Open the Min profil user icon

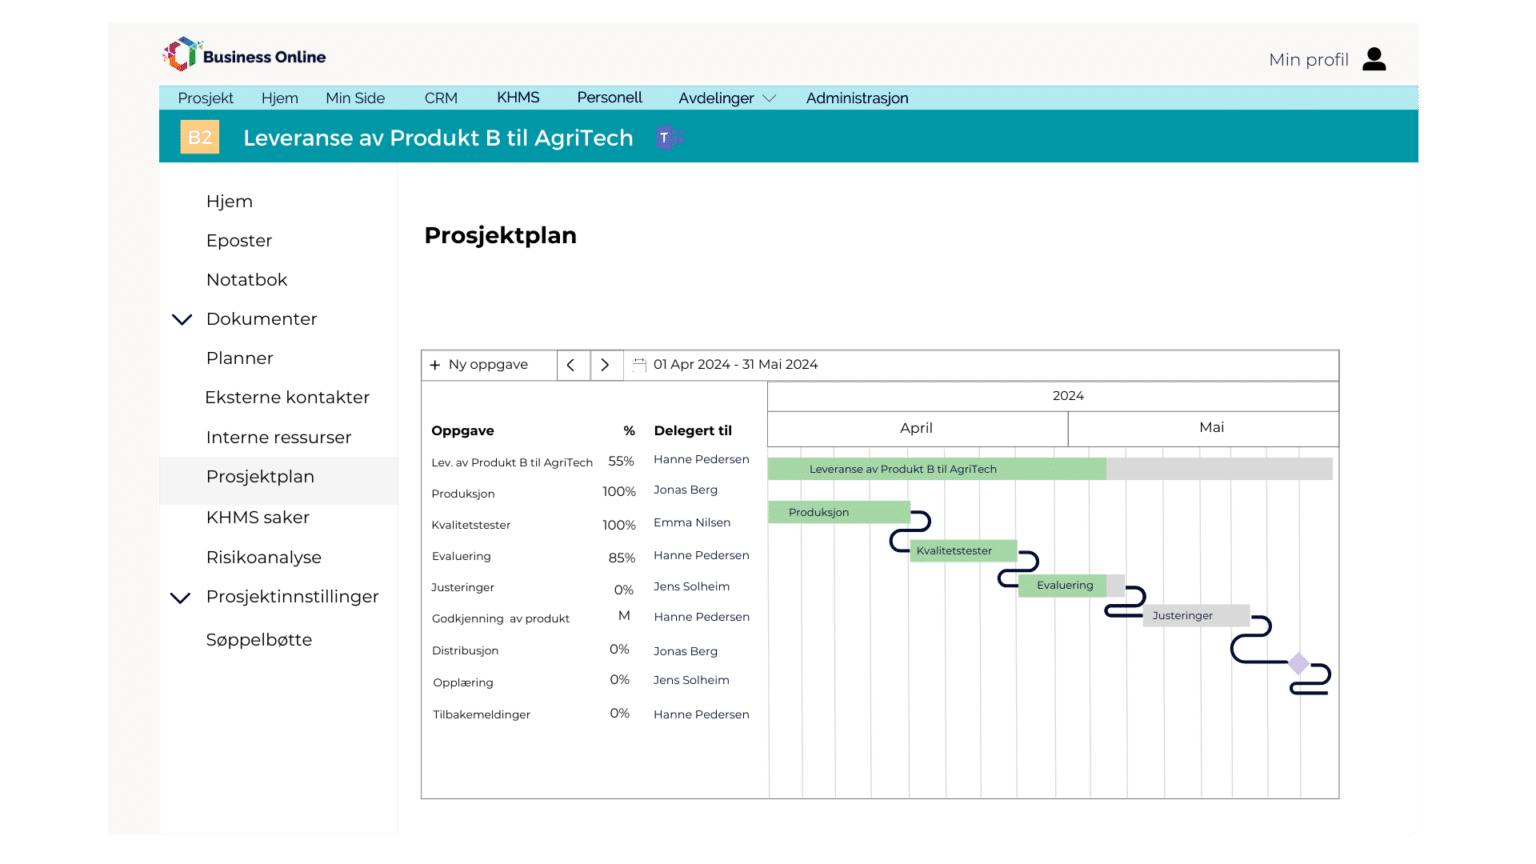[x=1374, y=59]
